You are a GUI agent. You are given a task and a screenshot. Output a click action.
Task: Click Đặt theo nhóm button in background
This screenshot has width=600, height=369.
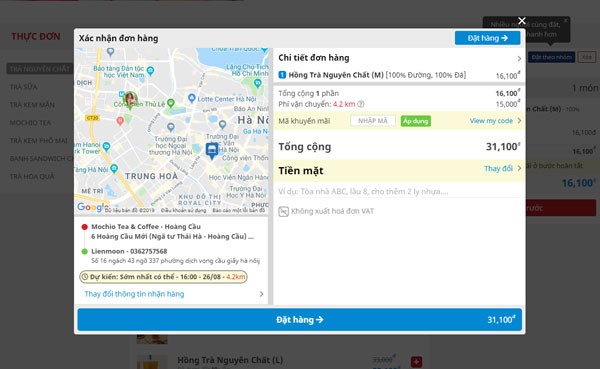[x=551, y=57]
